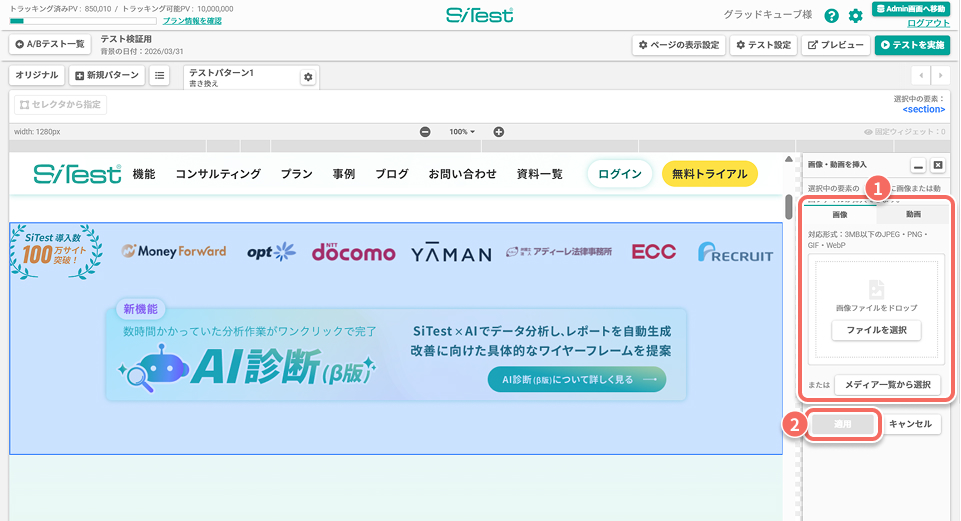The width and height of the screenshot is (961, 521).
Task: Click コンサルティング in the site nav
Action: [x=218, y=174]
